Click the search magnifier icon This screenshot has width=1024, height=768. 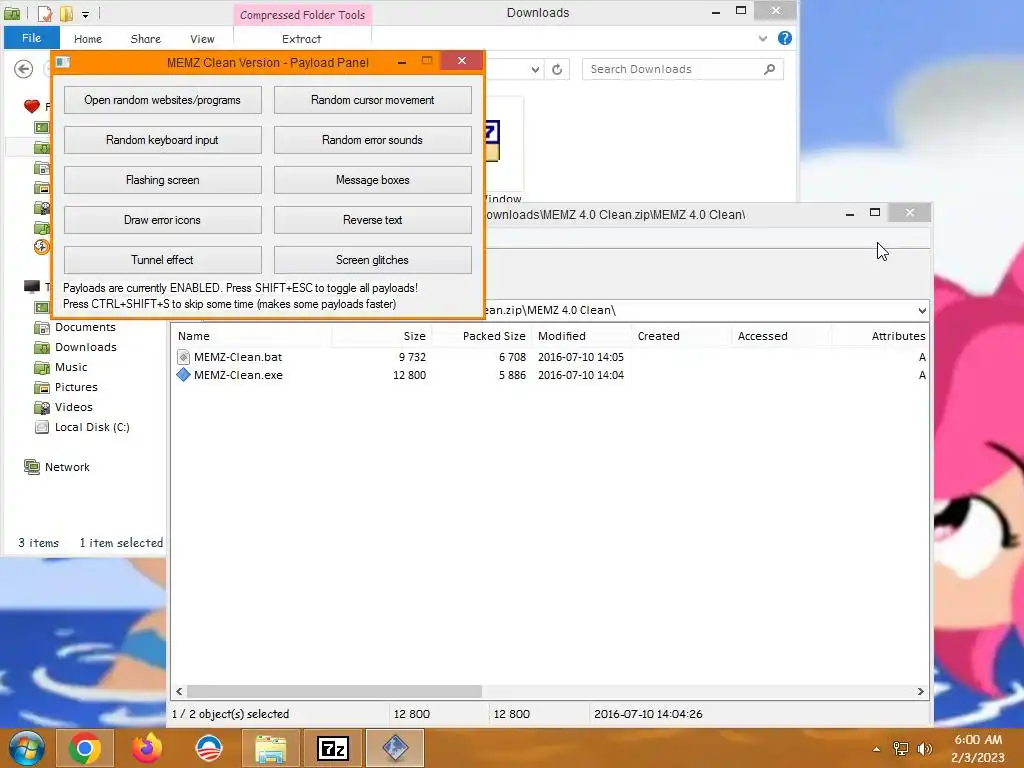coord(770,69)
